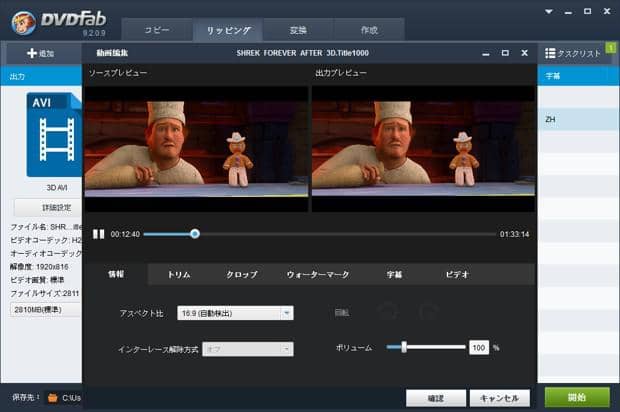The width and height of the screenshot is (620, 412).
Task: Open the aspect ratio dropdown
Action: click(235, 313)
